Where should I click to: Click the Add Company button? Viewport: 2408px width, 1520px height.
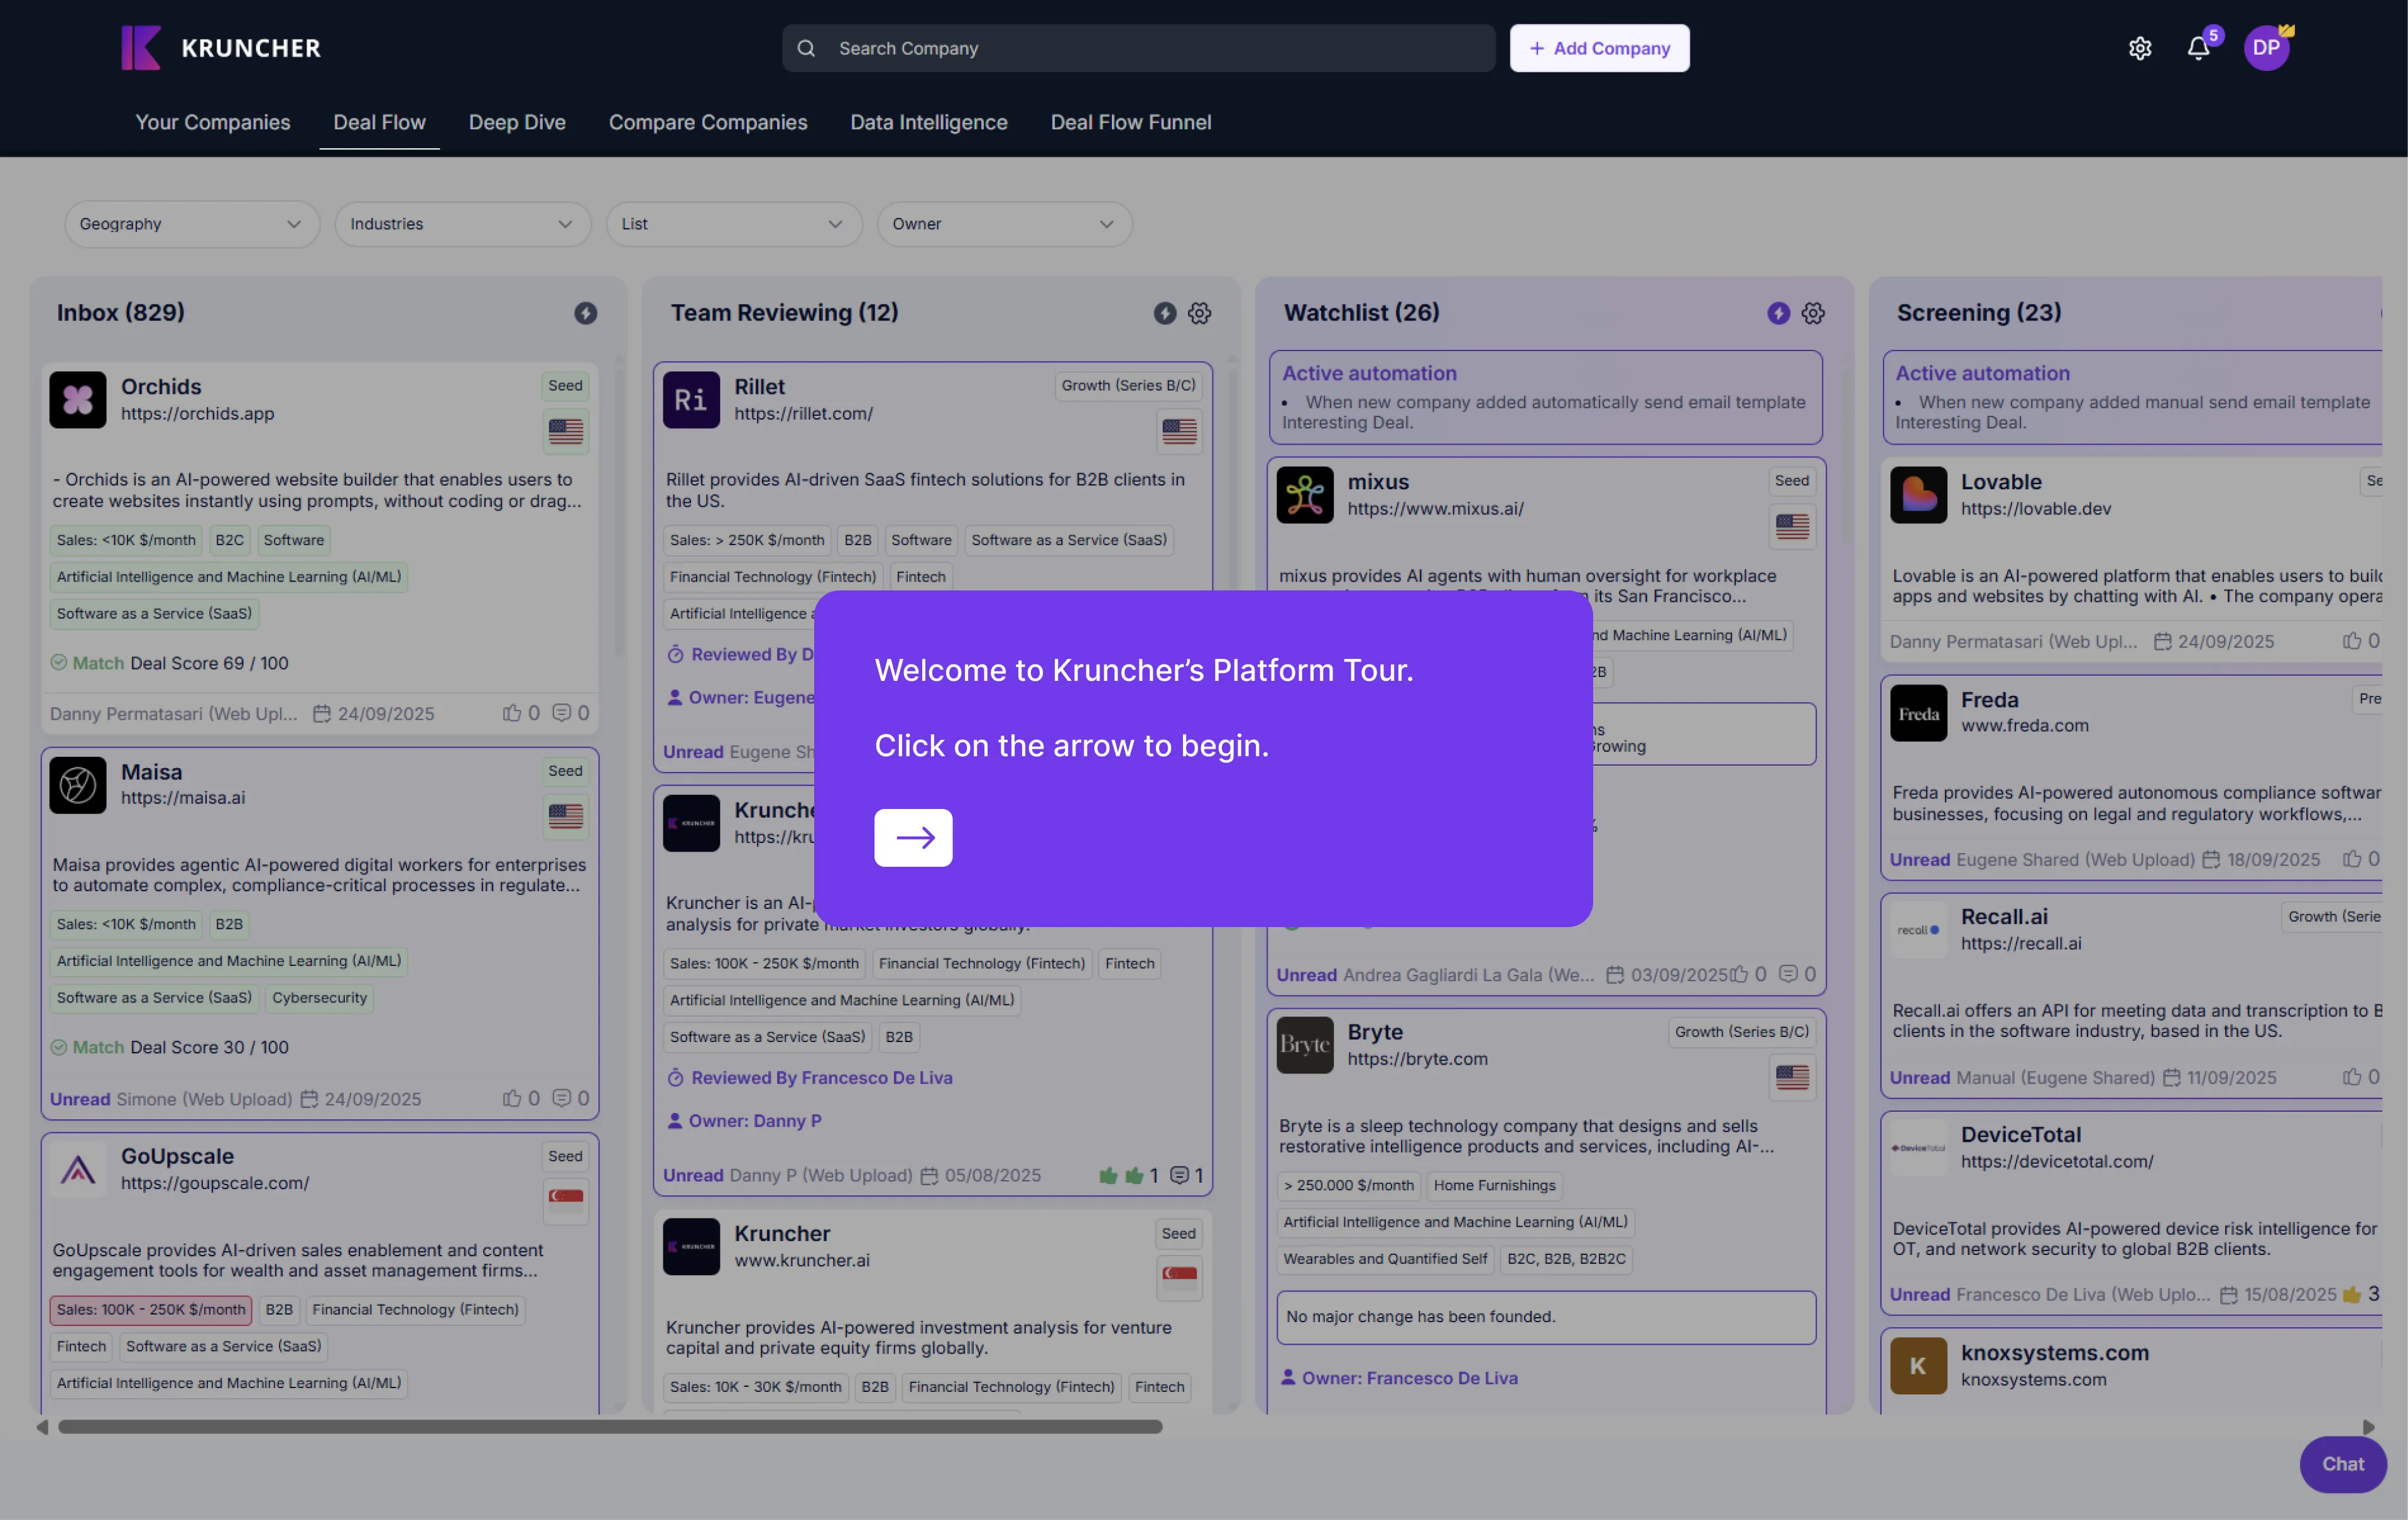click(1598, 48)
